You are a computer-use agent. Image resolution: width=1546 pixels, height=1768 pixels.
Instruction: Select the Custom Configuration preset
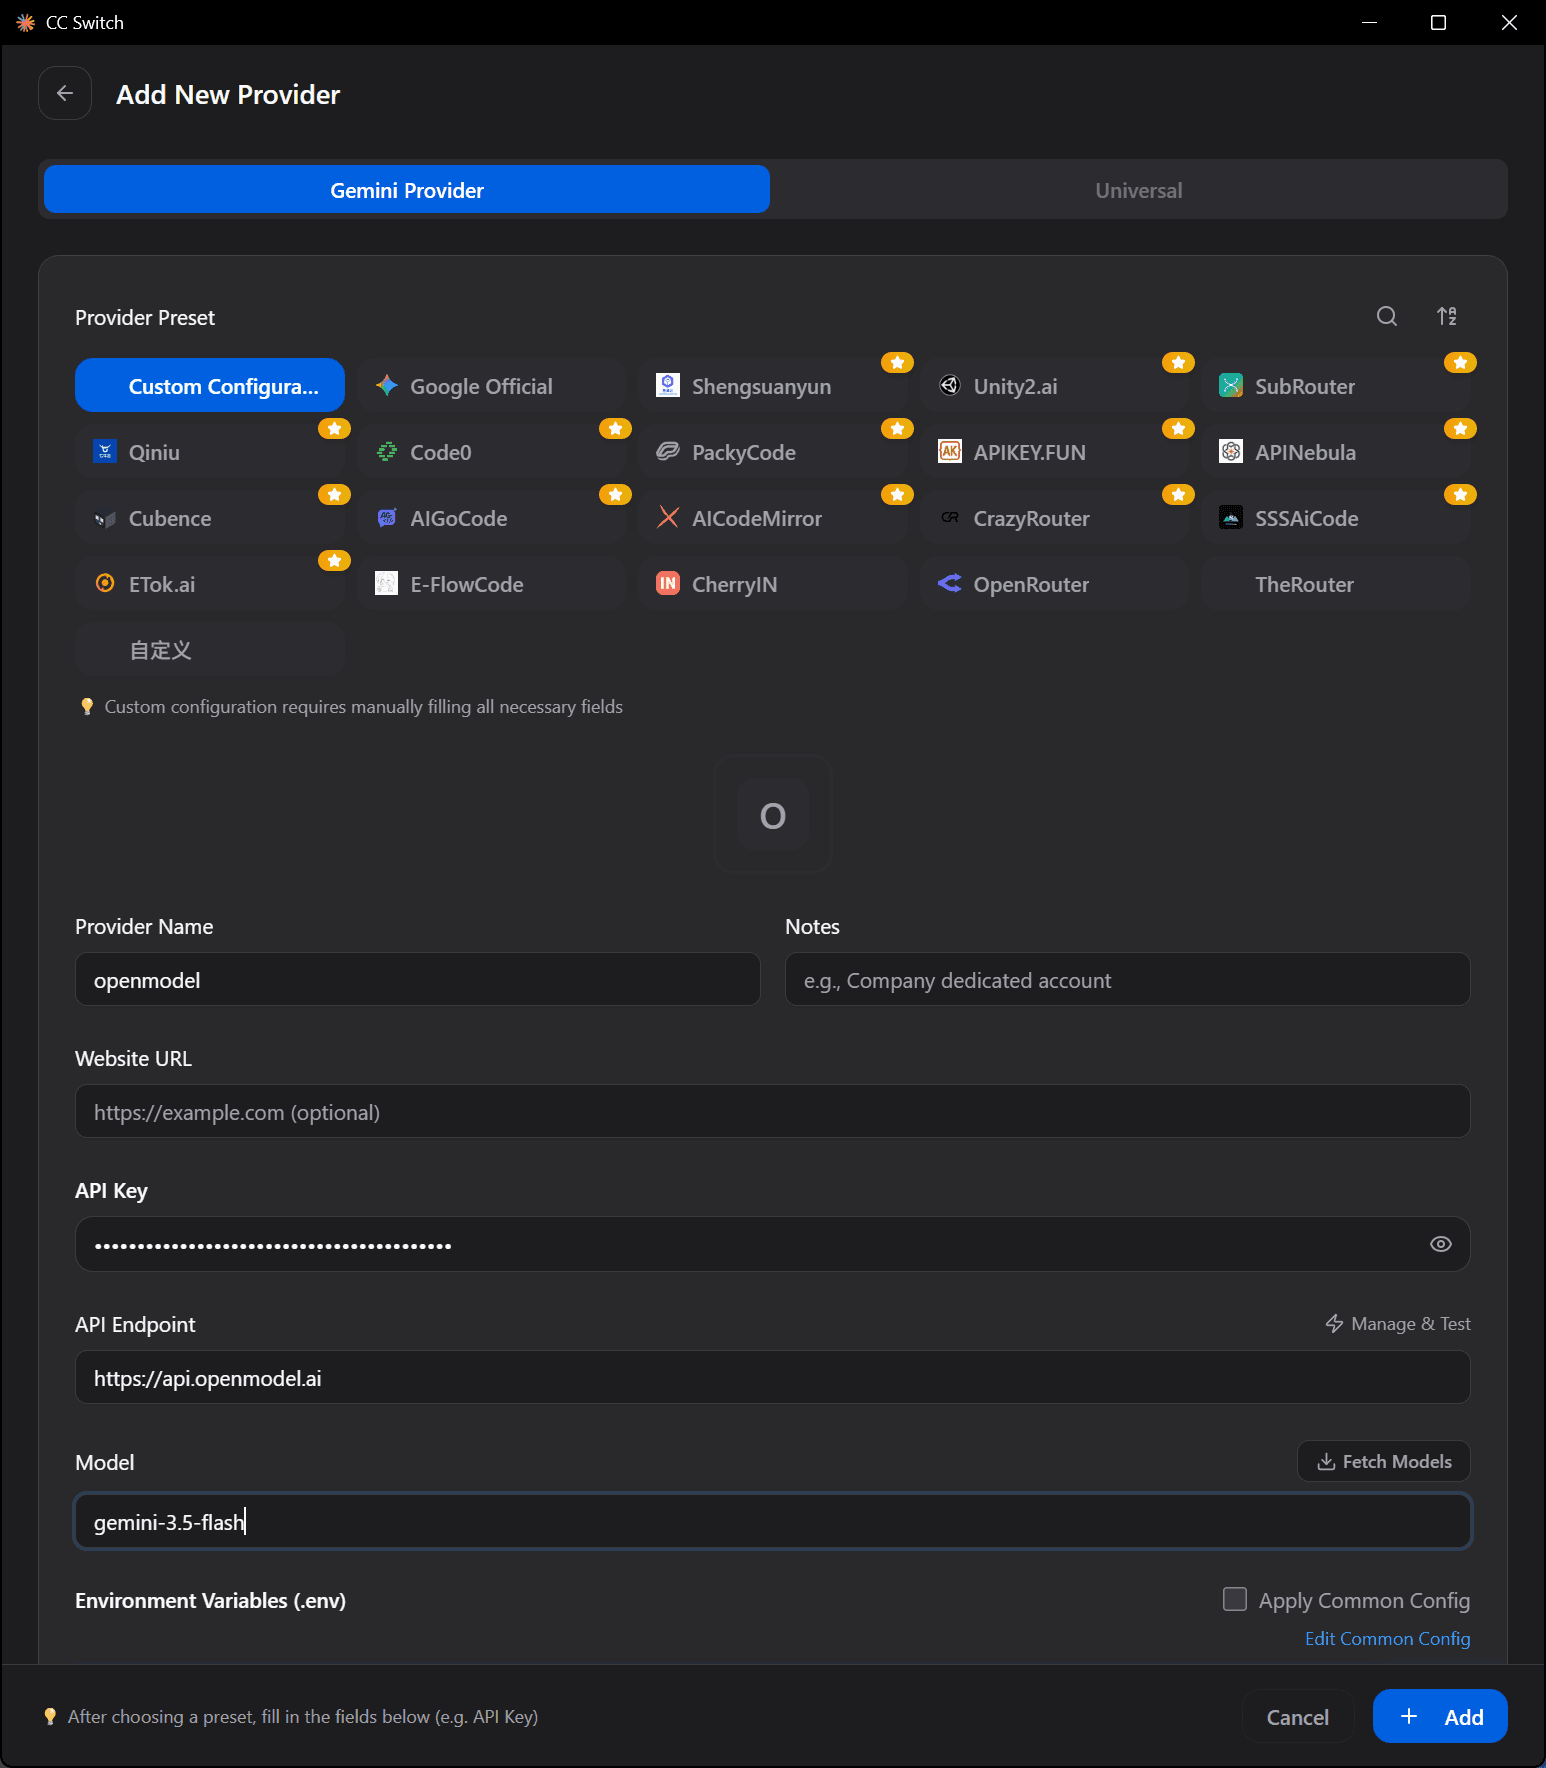pyautogui.click(x=210, y=385)
